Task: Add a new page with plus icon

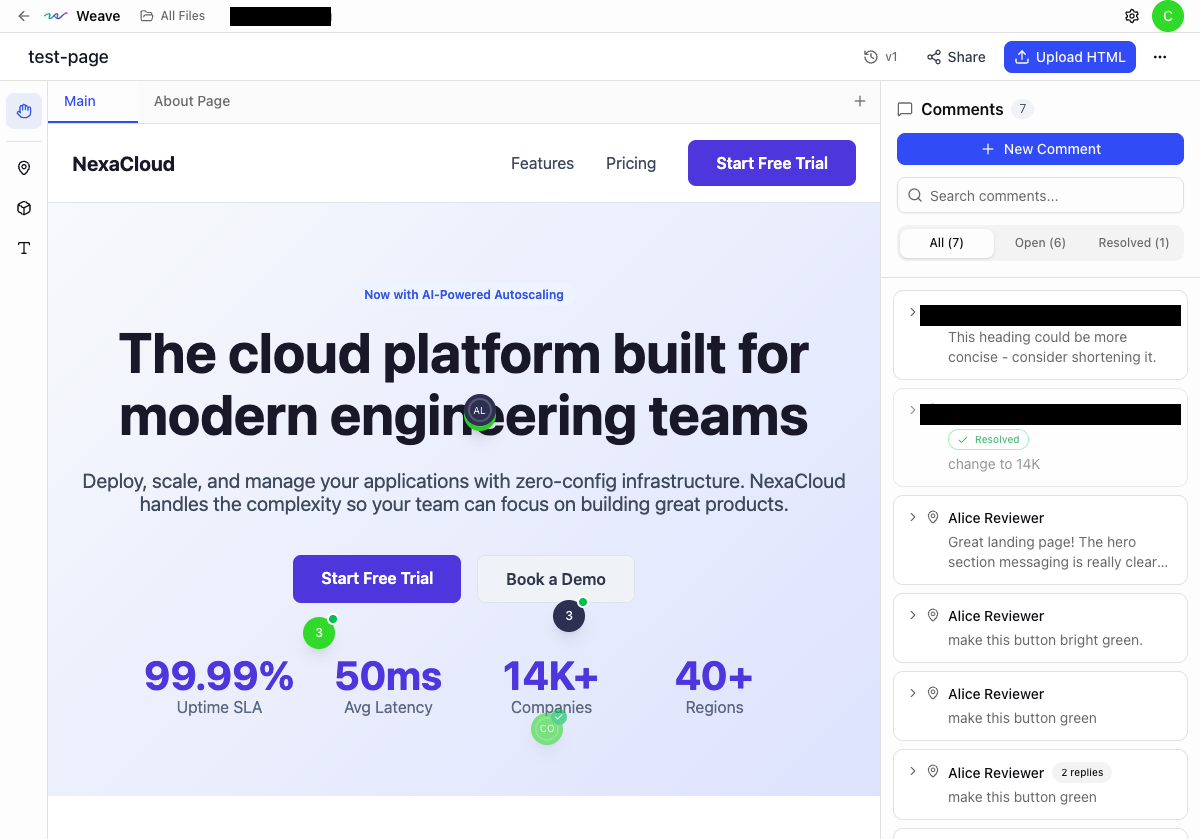Action: point(860,101)
